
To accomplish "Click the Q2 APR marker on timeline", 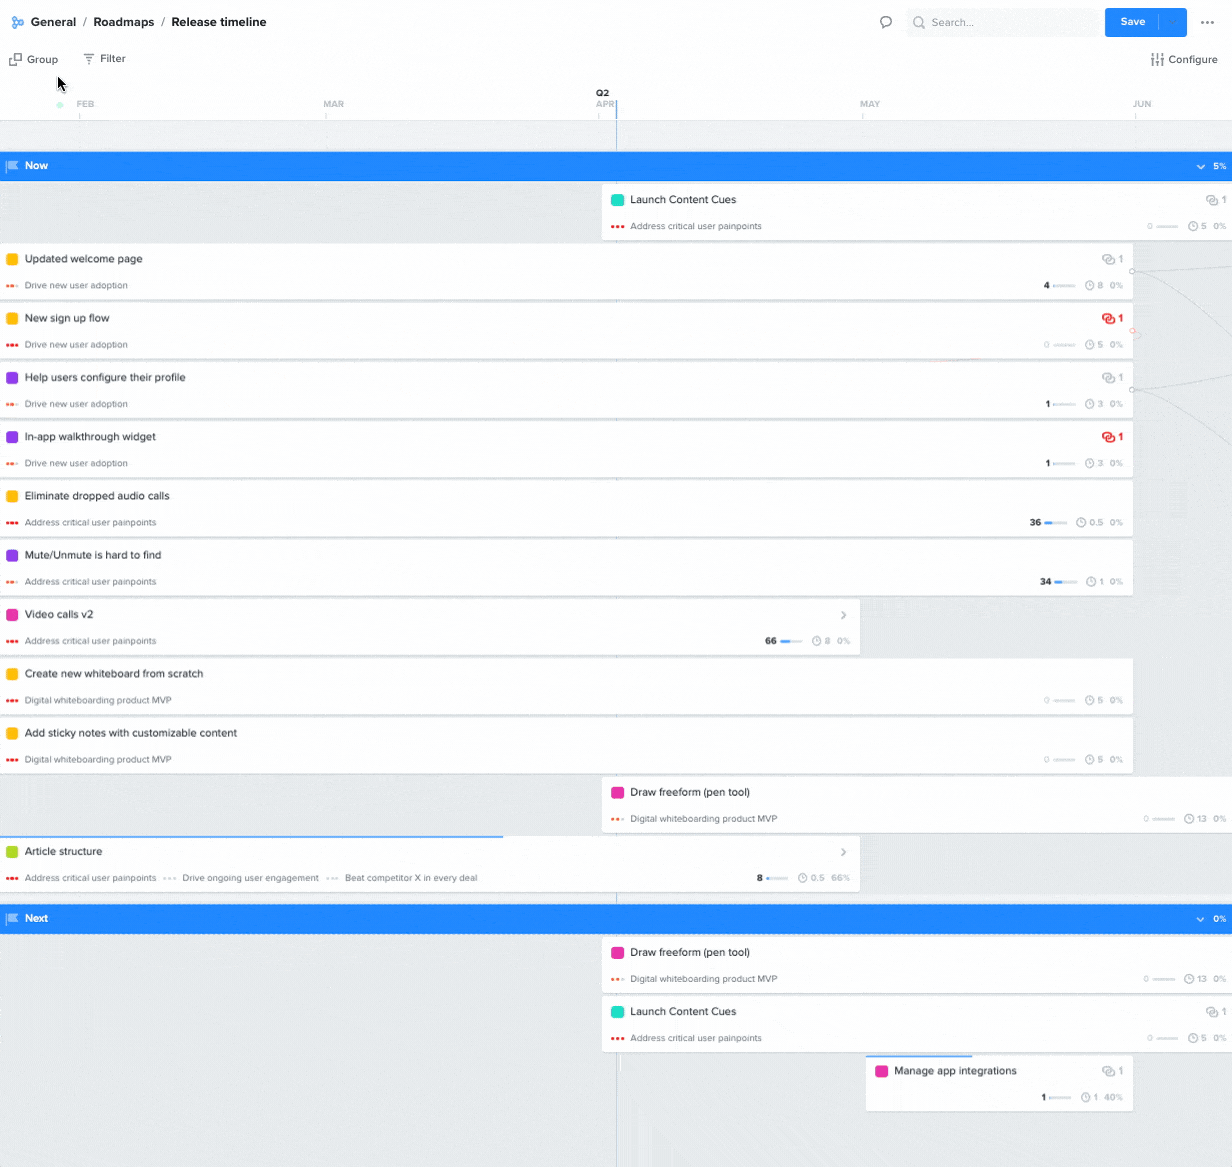I will click(x=604, y=98).
